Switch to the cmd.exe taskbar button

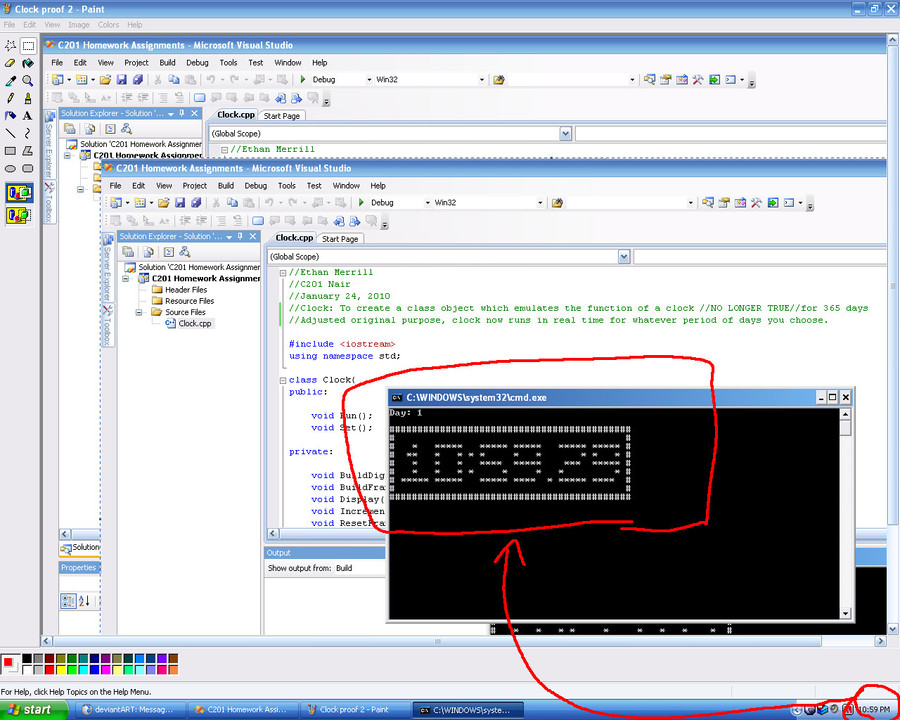[468, 710]
